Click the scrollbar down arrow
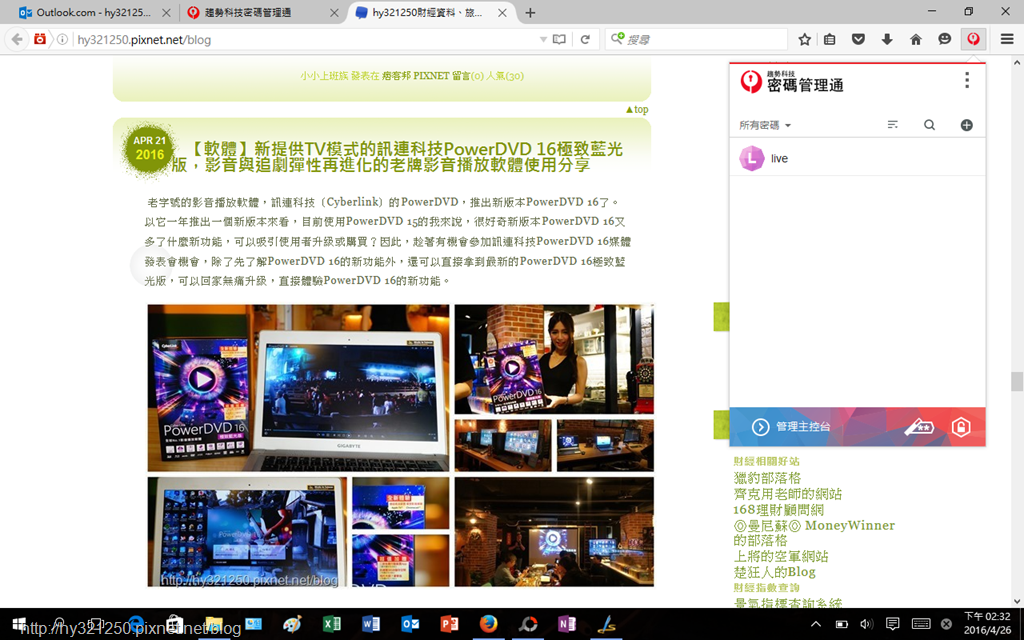This screenshot has height=640, width=1024. point(1017,601)
